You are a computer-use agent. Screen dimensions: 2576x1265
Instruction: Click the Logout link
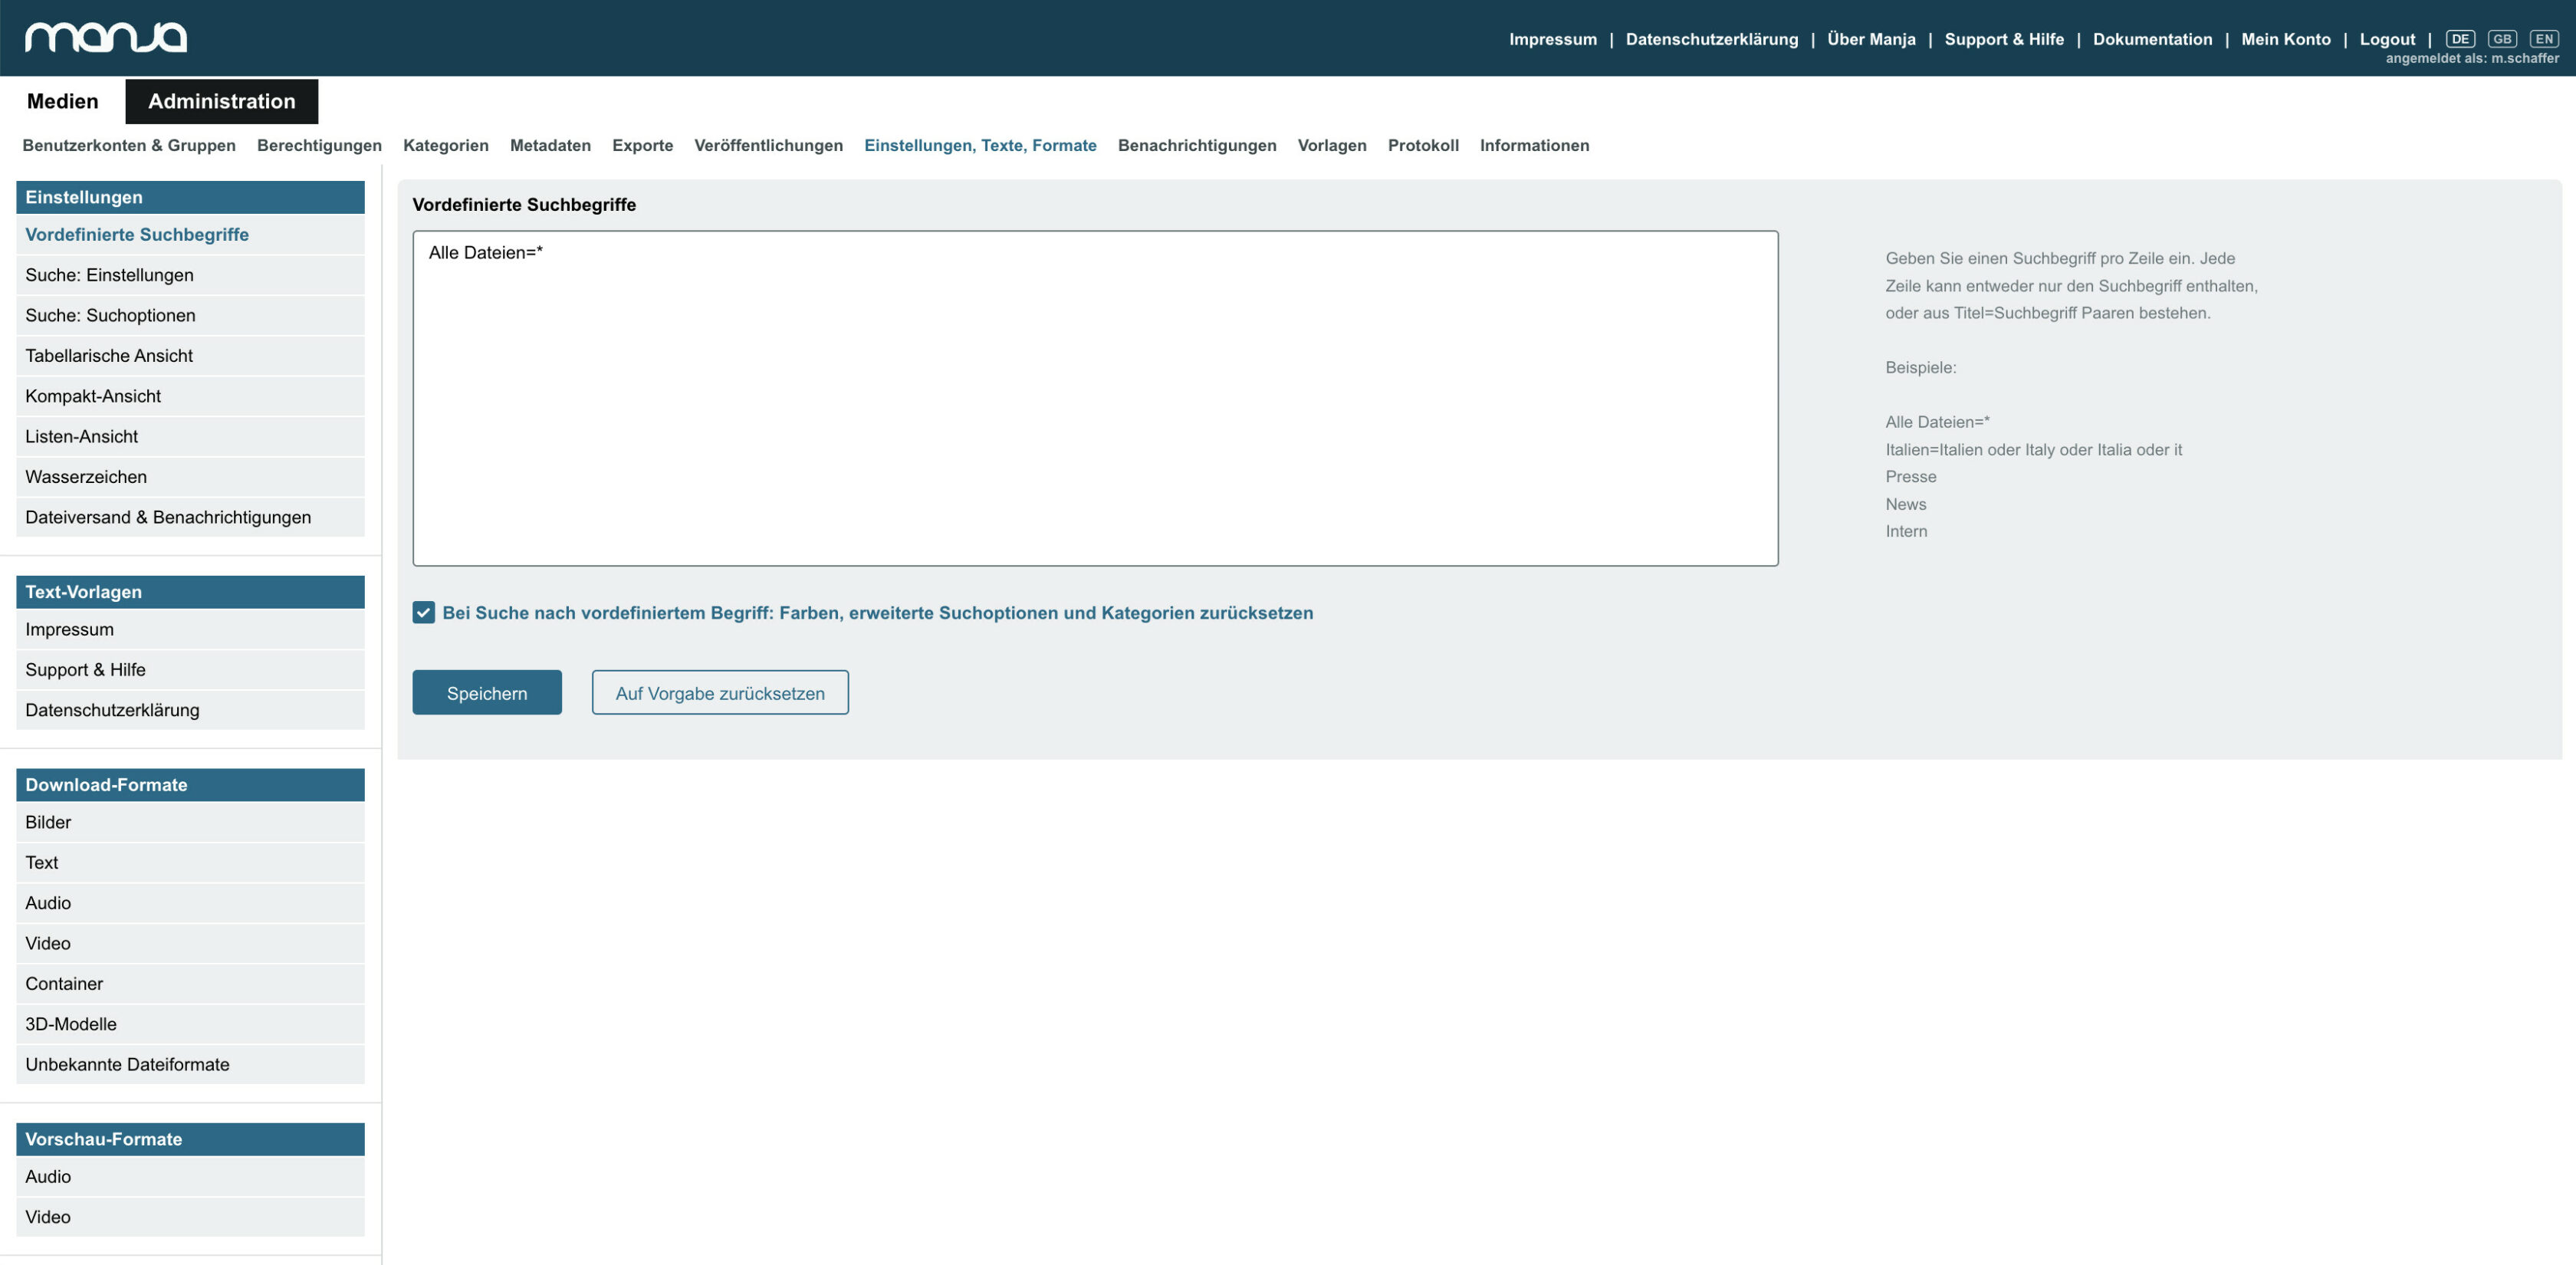[x=2387, y=39]
